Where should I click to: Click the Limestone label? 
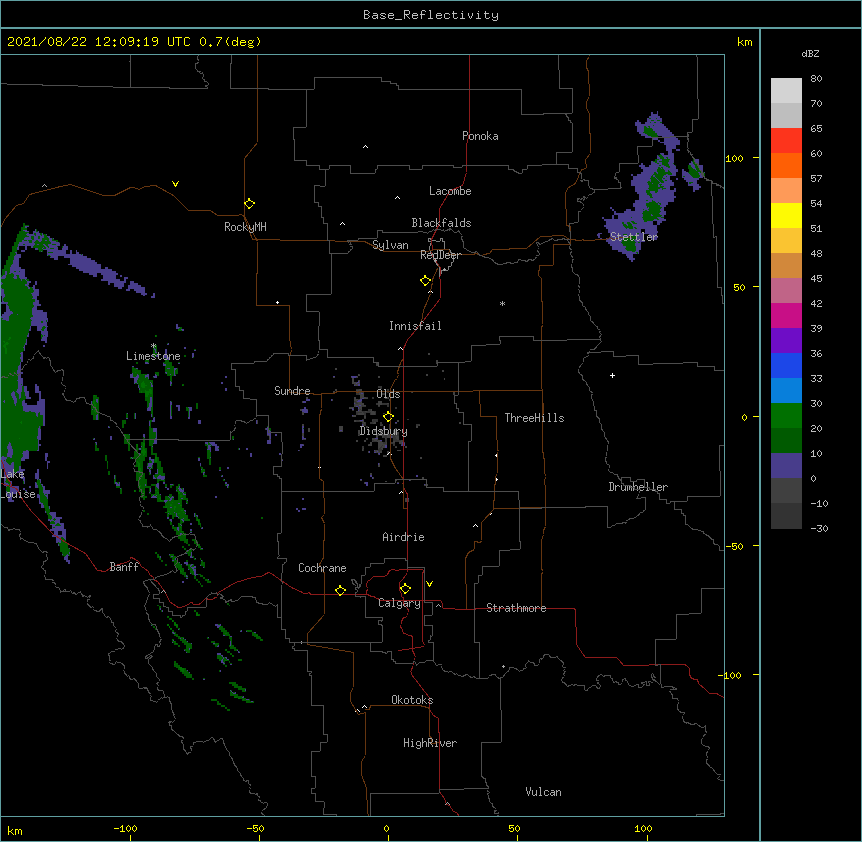click(153, 356)
